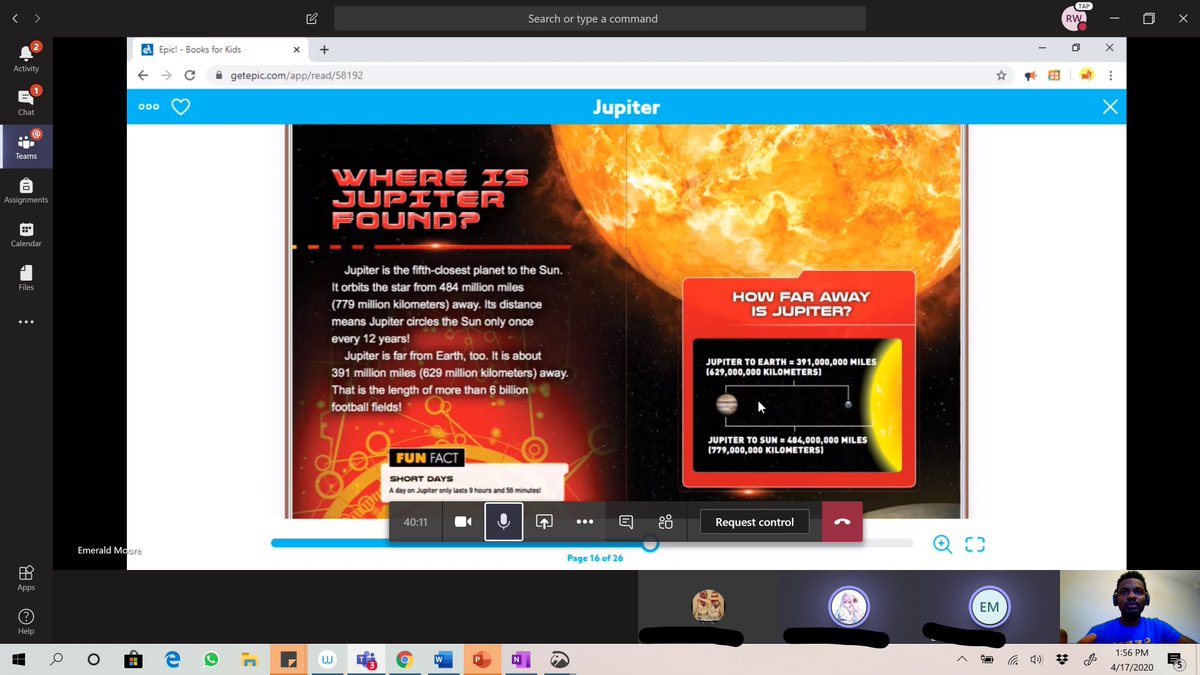Click the Epic book page progress slider
Viewport: 1200px width, 675px height.
pyautogui.click(x=592, y=543)
